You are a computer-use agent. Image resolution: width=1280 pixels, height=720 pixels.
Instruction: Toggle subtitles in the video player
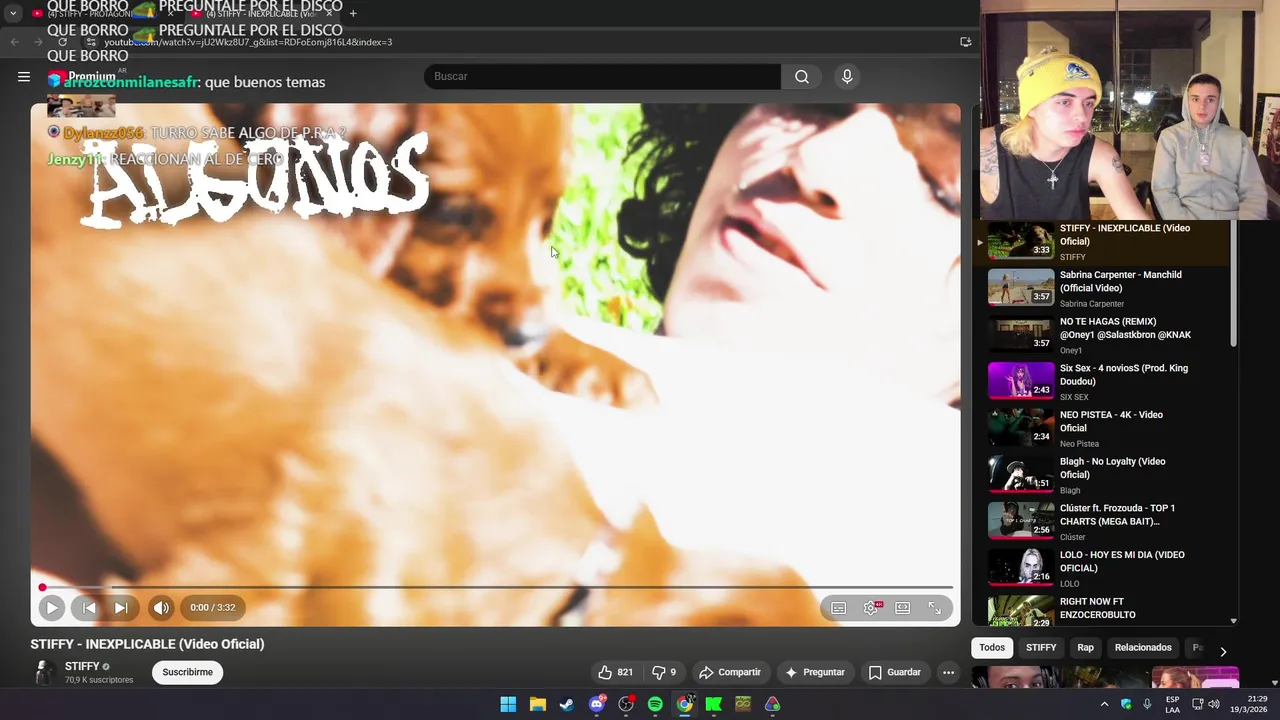click(x=839, y=608)
